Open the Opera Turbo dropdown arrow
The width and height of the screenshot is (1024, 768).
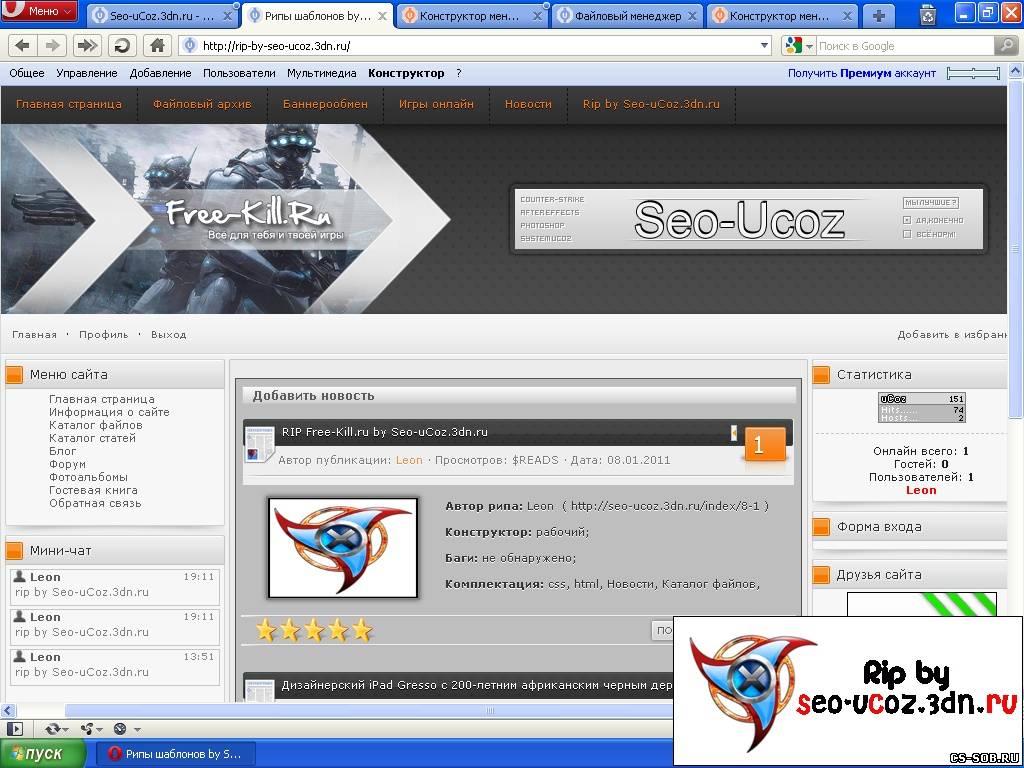[x=137, y=729]
